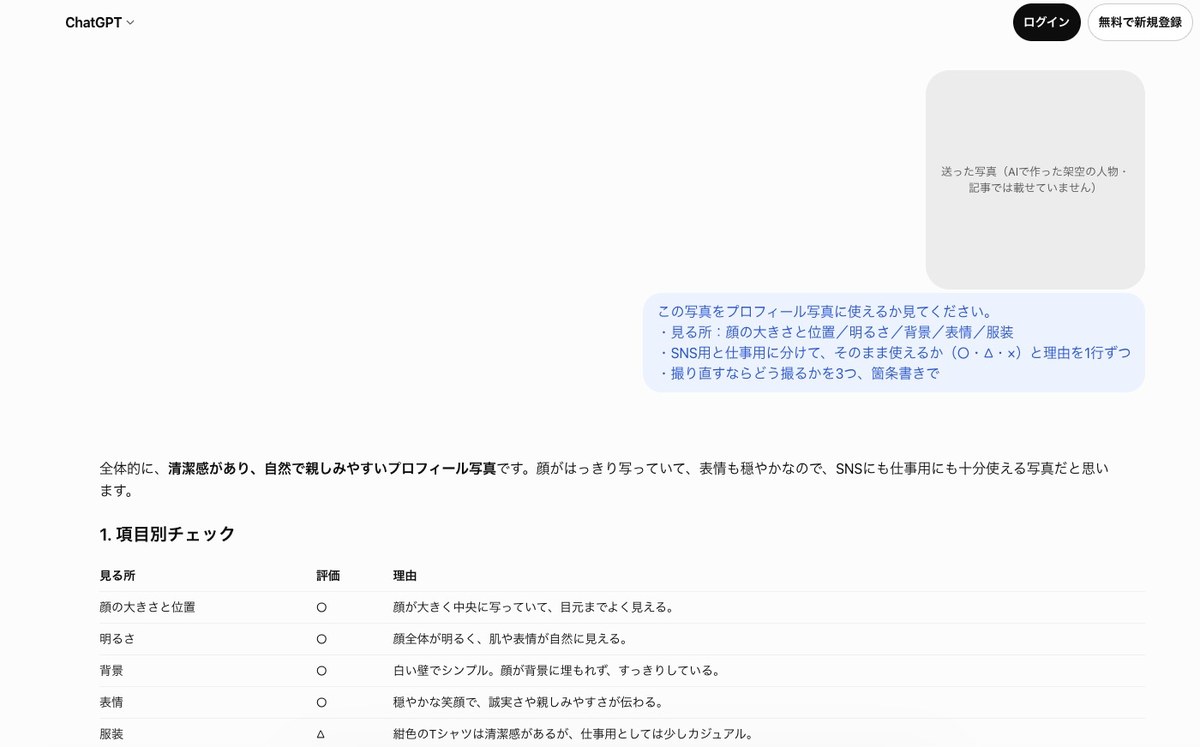Screen dimensions: 1200x747
Task: Click the 服装 row label
Action: pos(111,734)
